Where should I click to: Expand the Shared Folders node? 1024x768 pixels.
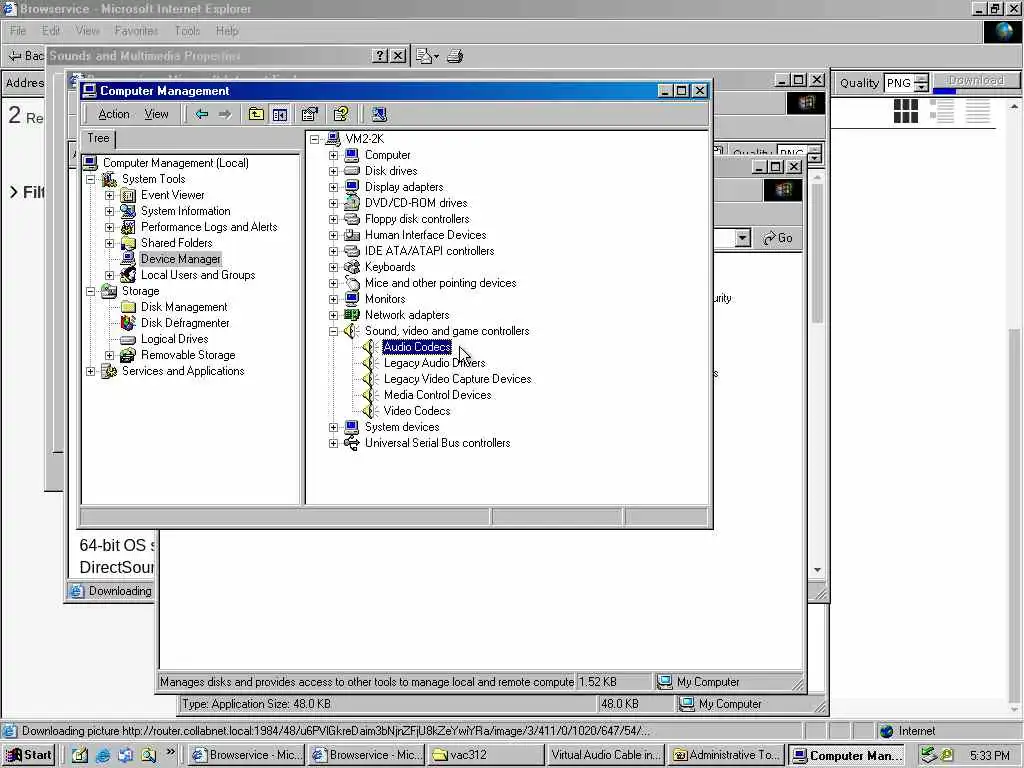coord(110,243)
